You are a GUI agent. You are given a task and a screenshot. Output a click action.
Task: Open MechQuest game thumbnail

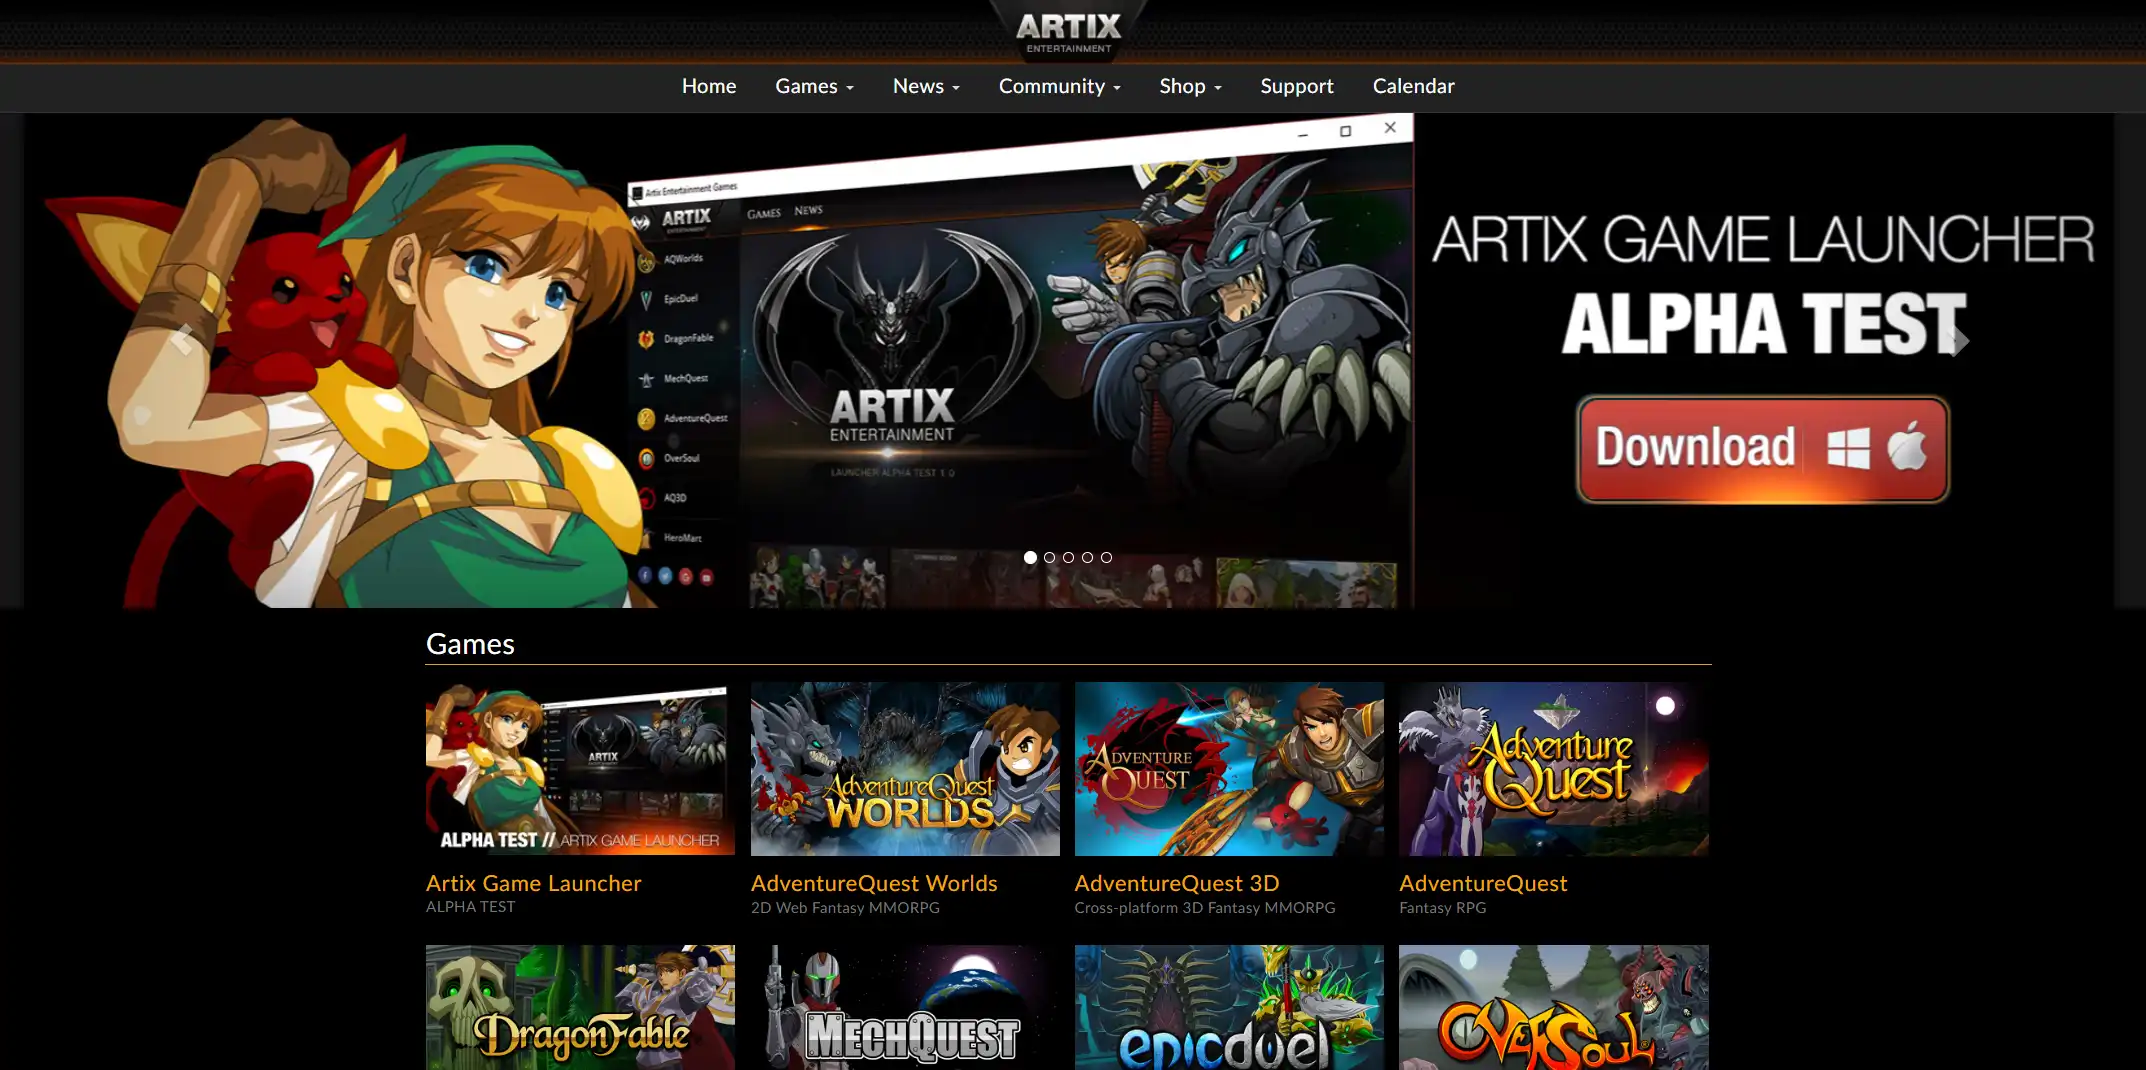[x=905, y=1008]
